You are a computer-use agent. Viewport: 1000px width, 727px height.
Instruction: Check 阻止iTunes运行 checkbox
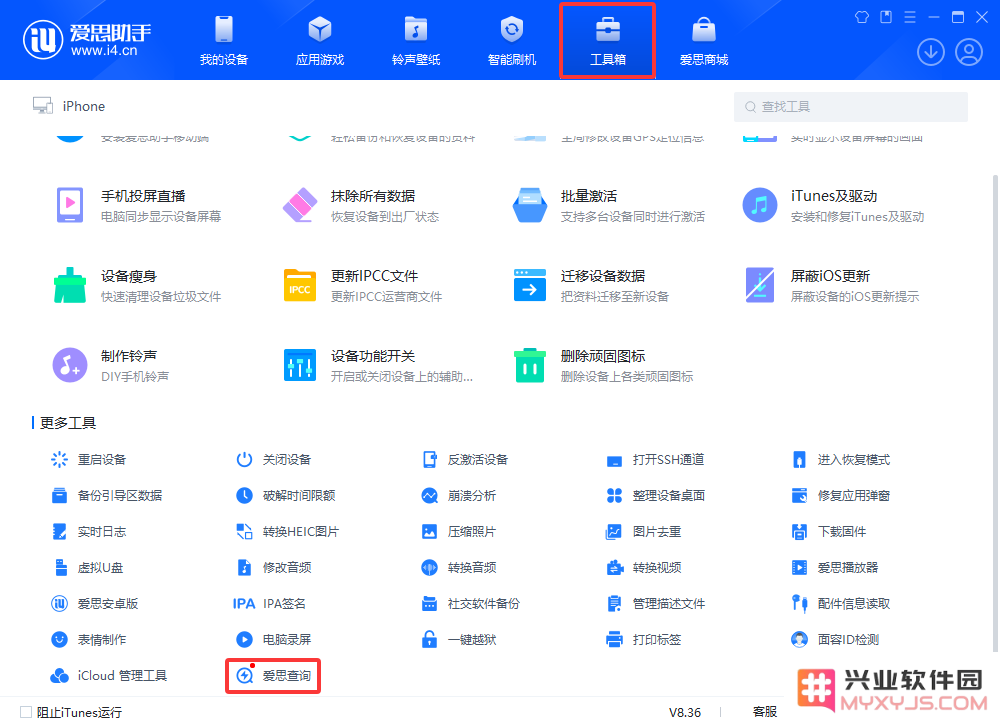click(x=26, y=712)
